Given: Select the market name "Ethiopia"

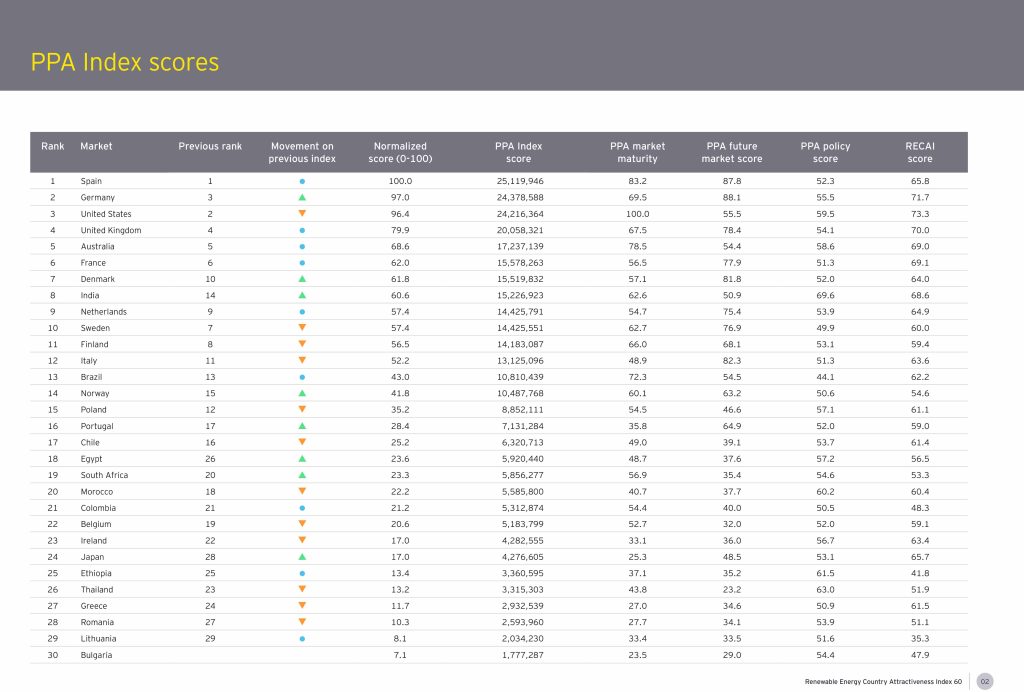Looking at the screenshot, I should click(x=96, y=574).
